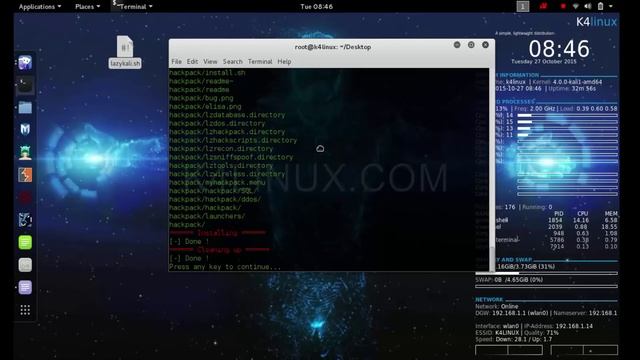Click the 'hackpack/lzrecon.directory' terminal line

(221, 149)
